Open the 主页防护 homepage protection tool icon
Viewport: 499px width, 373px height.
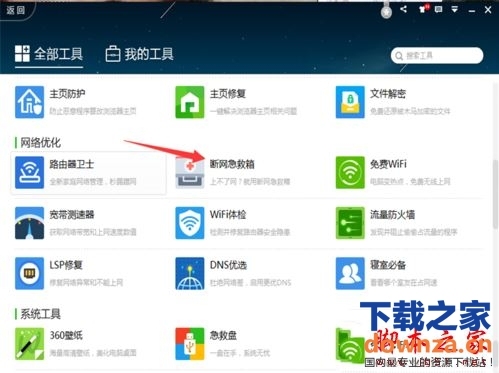coord(29,102)
